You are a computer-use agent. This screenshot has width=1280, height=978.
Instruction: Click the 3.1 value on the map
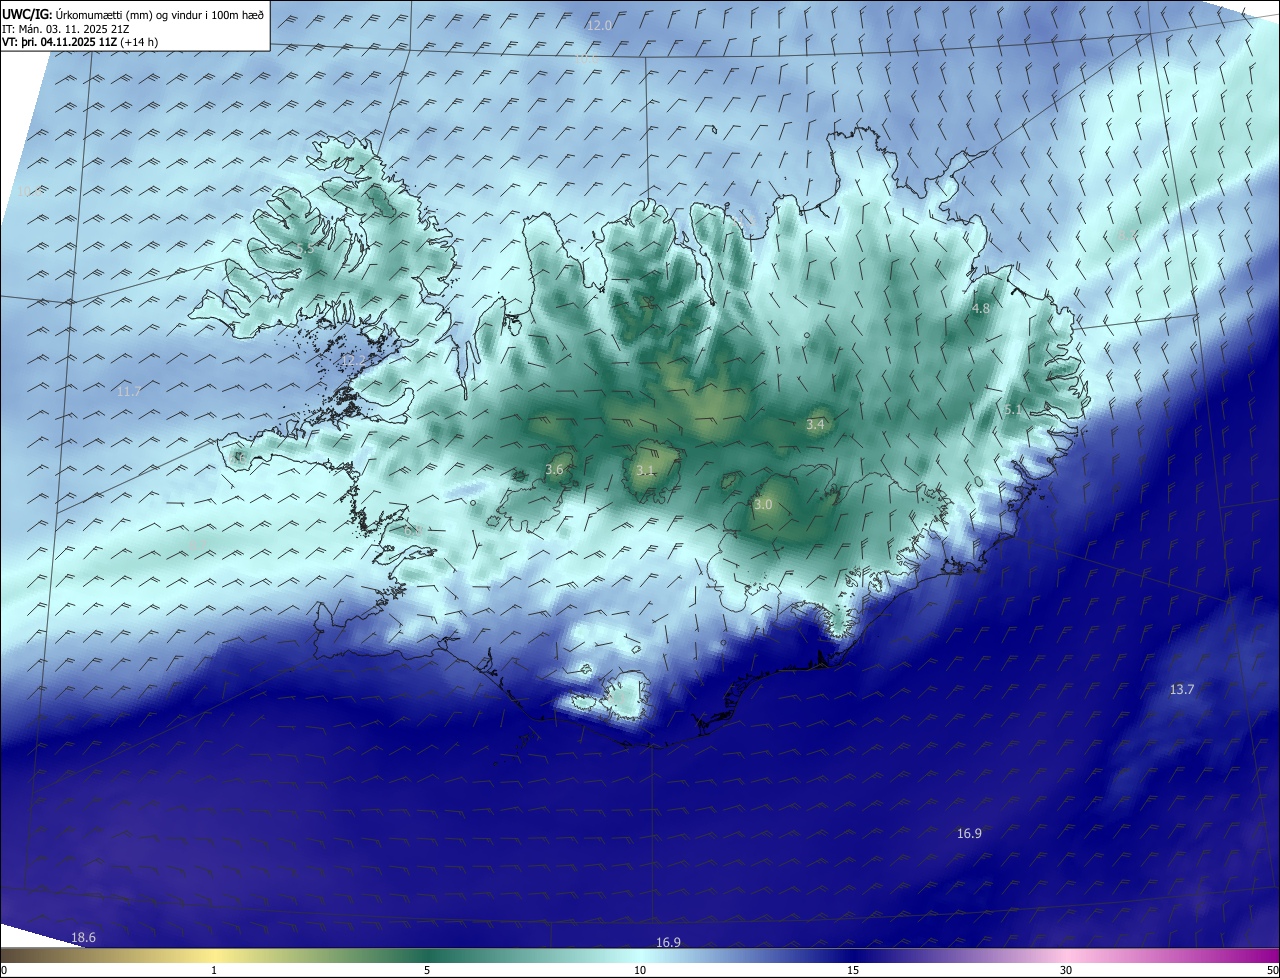coord(645,469)
